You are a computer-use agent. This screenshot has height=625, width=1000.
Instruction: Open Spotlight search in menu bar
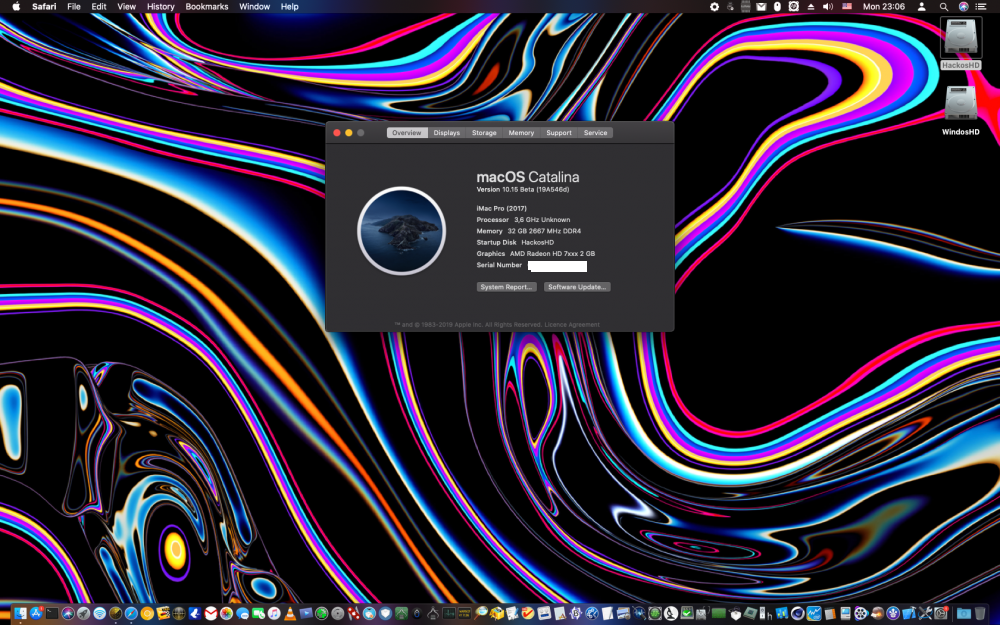click(x=943, y=6)
